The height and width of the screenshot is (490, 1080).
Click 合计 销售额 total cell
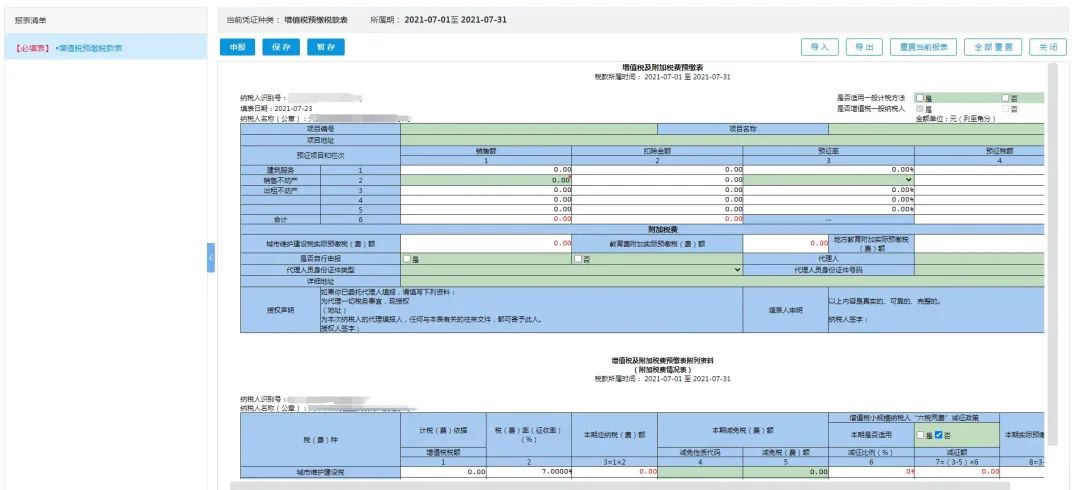tap(486, 219)
